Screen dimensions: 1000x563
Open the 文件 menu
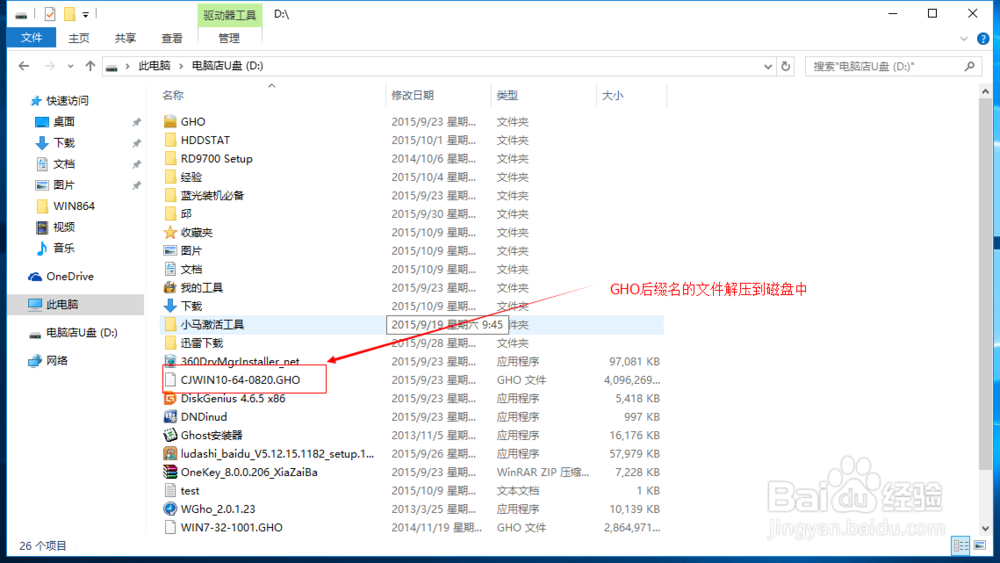click(31, 38)
